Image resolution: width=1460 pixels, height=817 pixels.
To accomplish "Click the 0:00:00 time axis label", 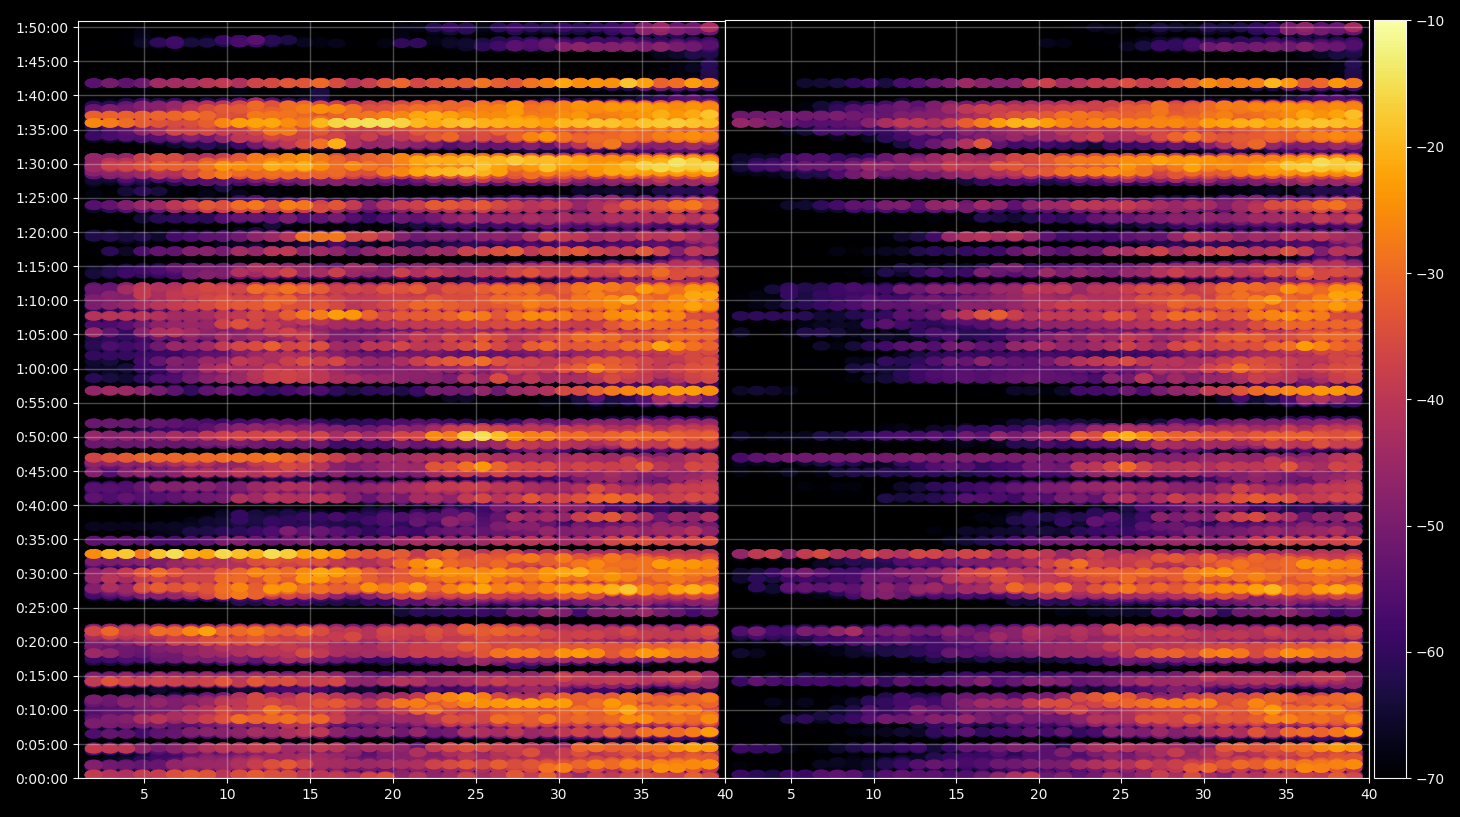I will click(x=42, y=779).
